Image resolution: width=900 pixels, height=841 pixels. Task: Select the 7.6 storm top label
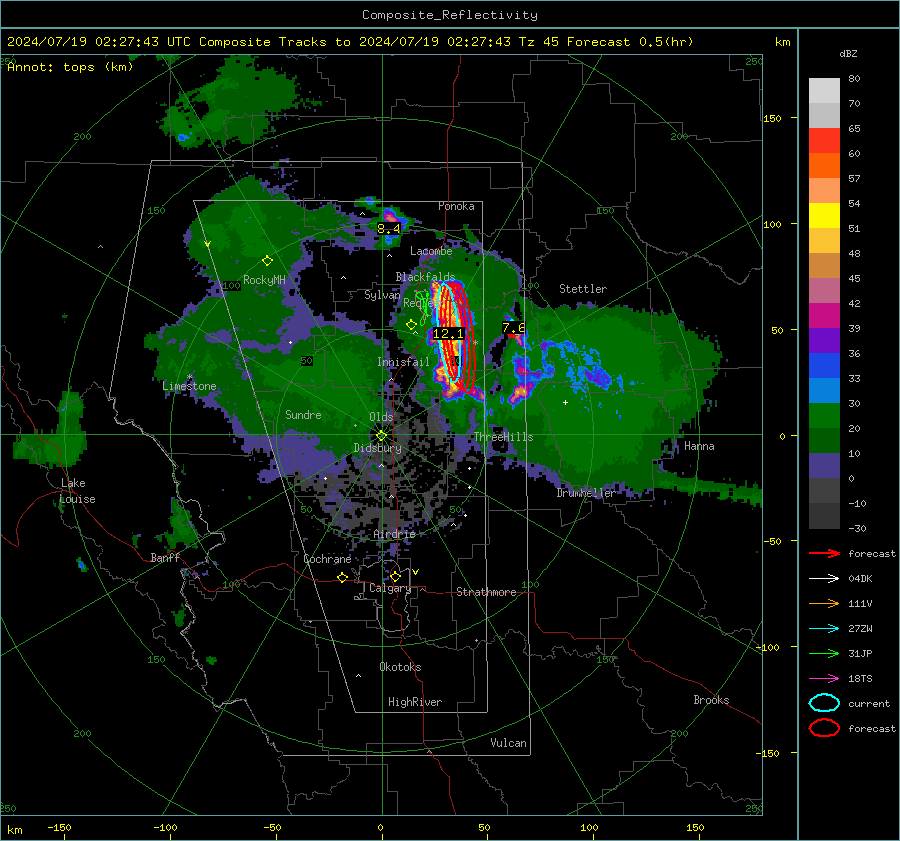(x=513, y=328)
